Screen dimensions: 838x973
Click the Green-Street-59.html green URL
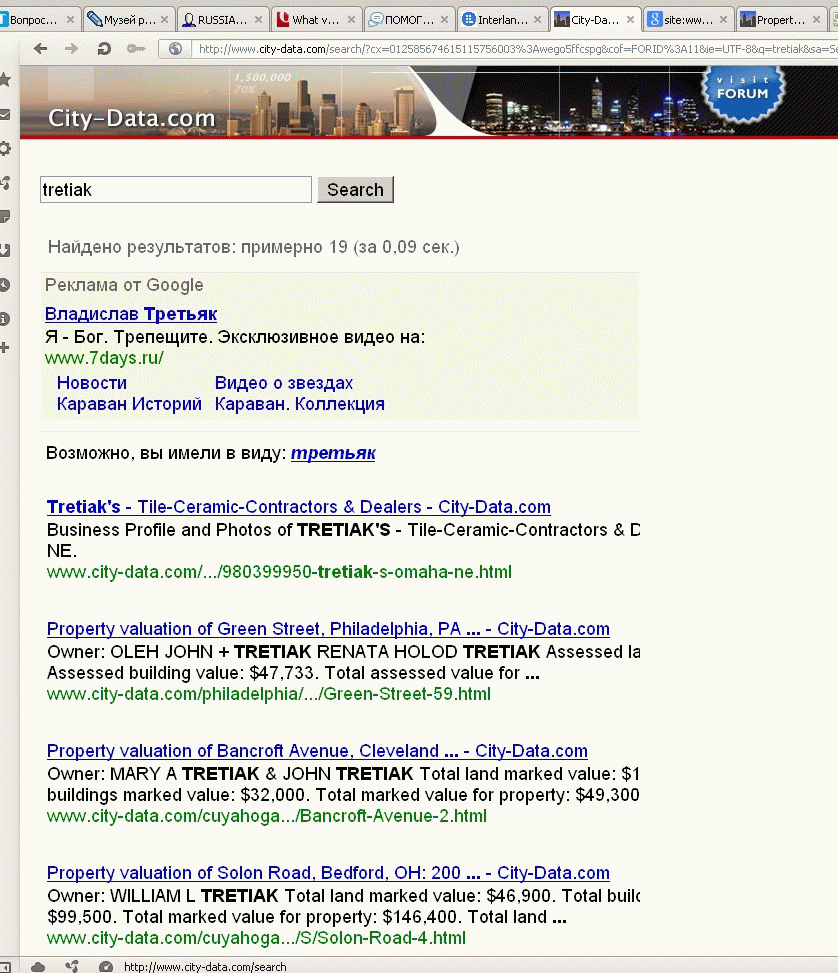pyautogui.click(x=269, y=694)
